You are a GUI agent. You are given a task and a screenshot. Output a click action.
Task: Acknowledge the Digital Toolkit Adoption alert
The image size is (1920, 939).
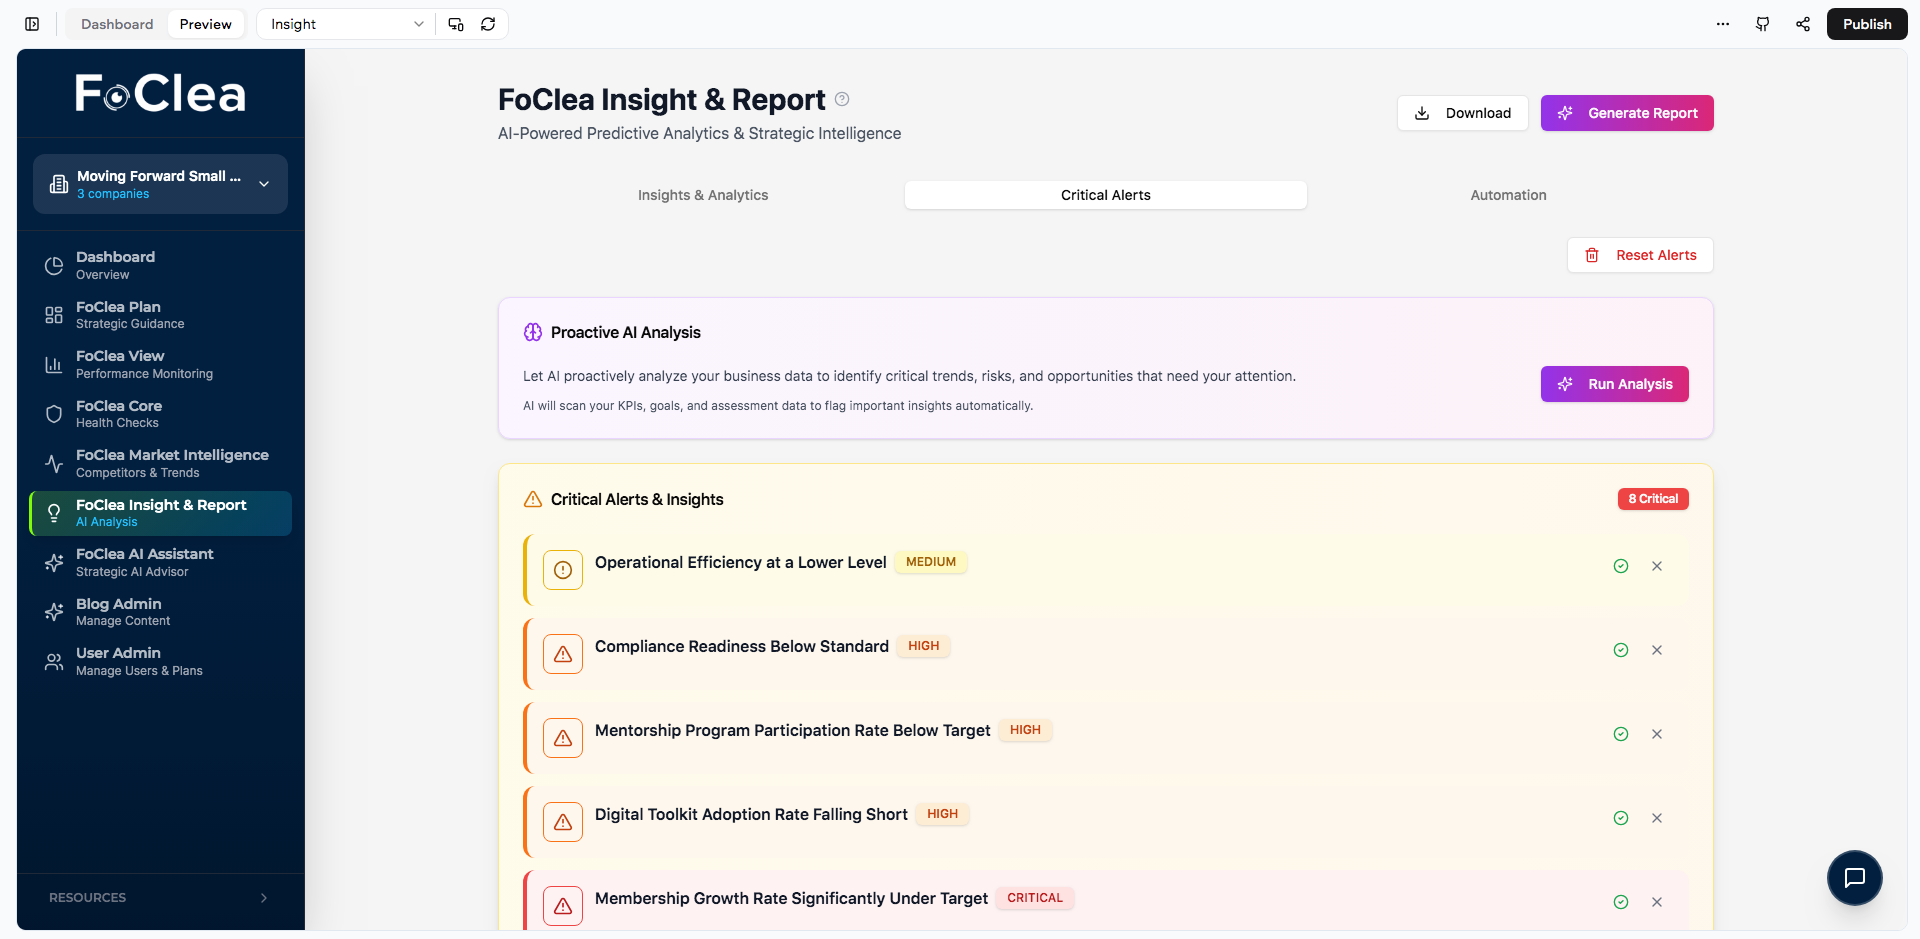(x=1620, y=817)
